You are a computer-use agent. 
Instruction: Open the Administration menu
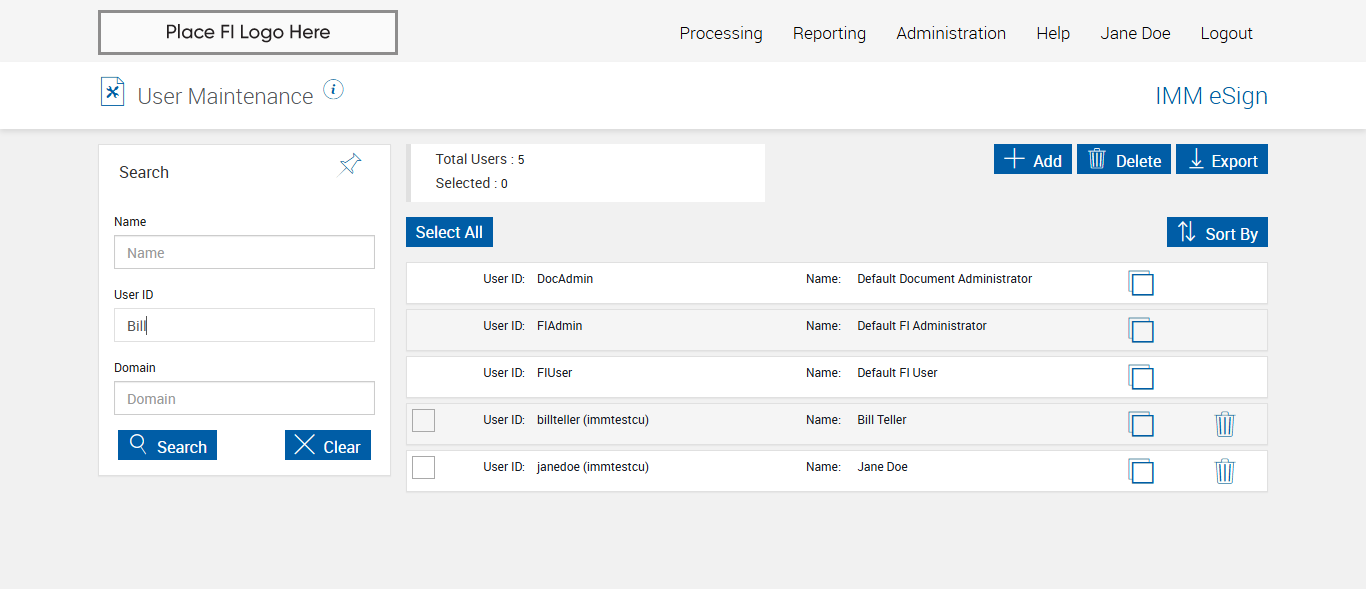(951, 33)
